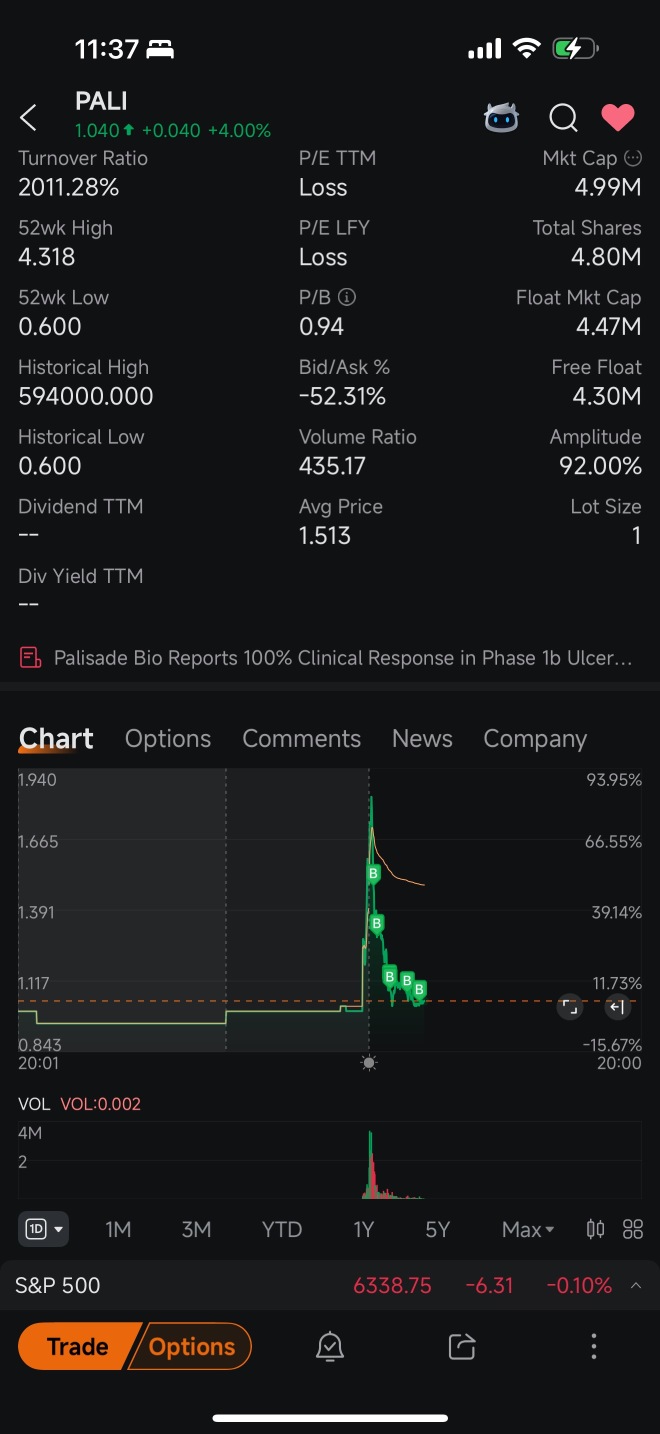Tap the Volume Ratio value 435.17

(x=332, y=466)
